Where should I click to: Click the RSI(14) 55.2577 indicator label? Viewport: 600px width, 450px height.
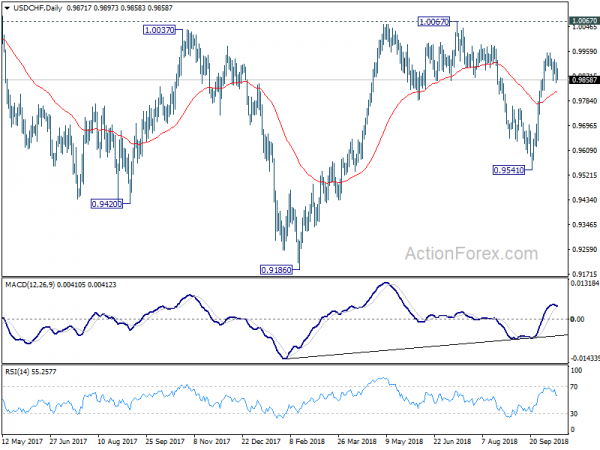click(31, 372)
